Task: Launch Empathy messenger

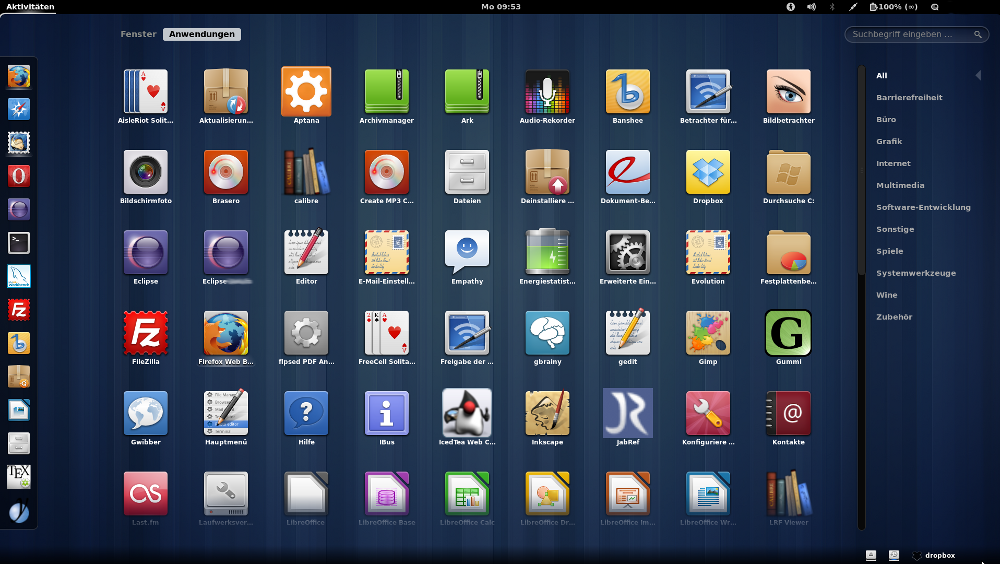Action: click(x=467, y=257)
